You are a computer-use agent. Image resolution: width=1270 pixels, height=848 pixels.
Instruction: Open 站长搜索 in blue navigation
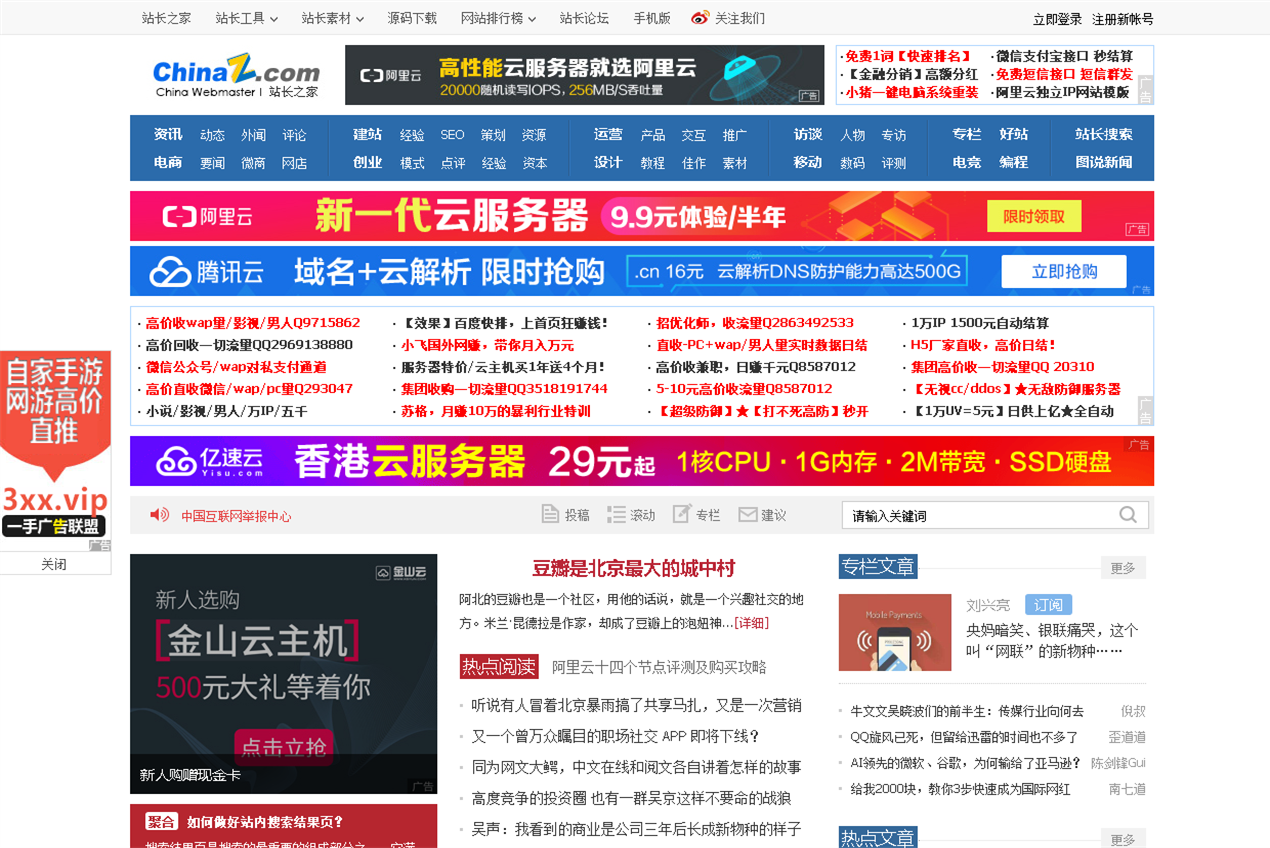click(1104, 134)
